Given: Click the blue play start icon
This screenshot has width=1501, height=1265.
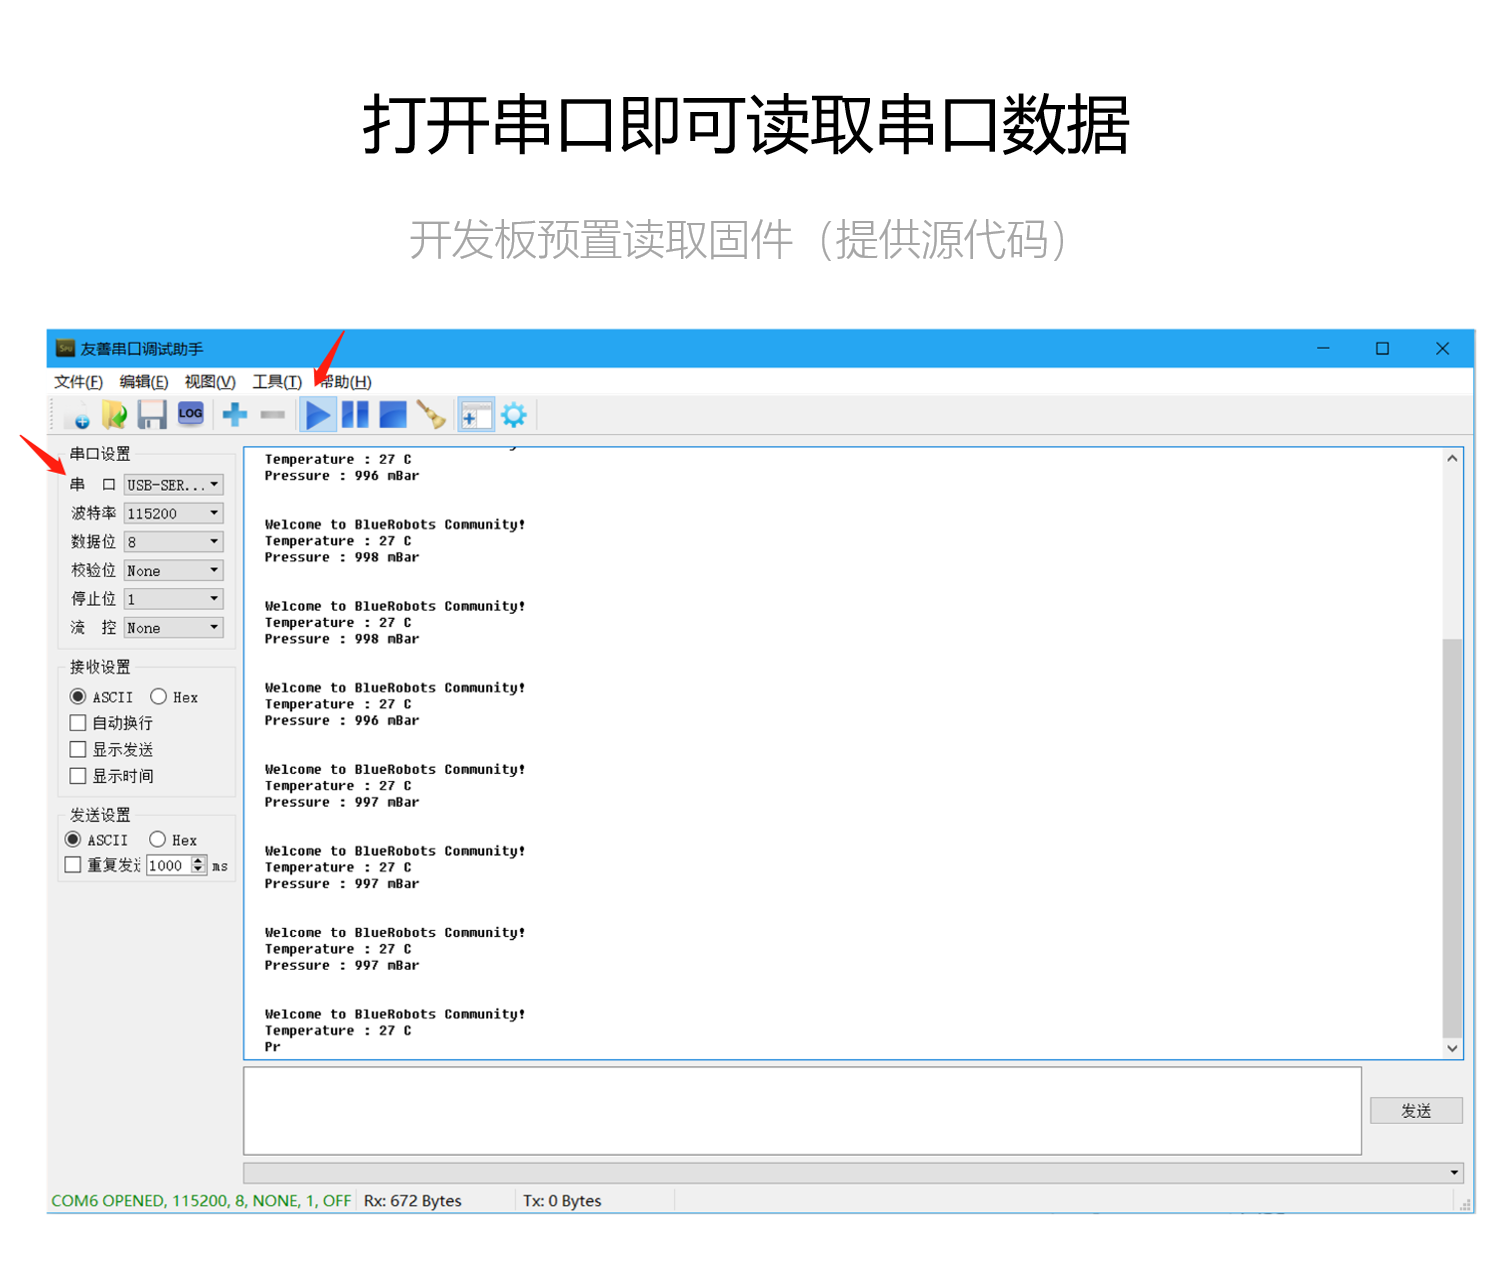Looking at the screenshot, I should (x=318, y=414).
